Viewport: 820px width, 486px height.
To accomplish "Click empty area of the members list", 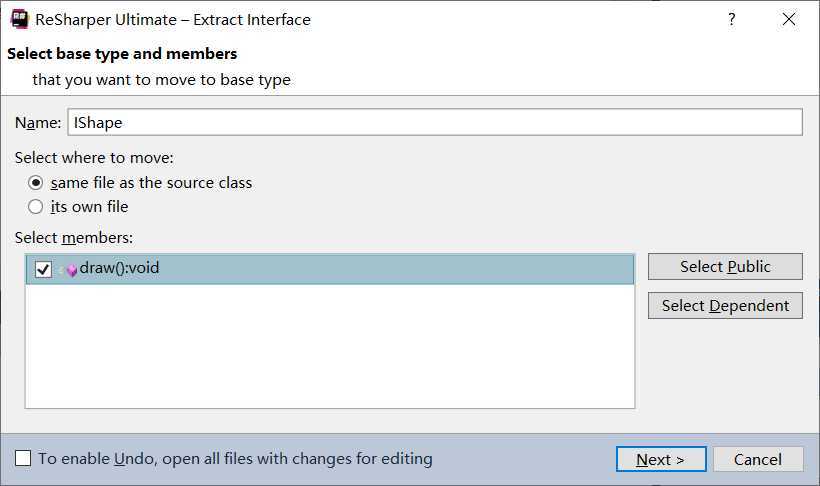I will (330, 346).
